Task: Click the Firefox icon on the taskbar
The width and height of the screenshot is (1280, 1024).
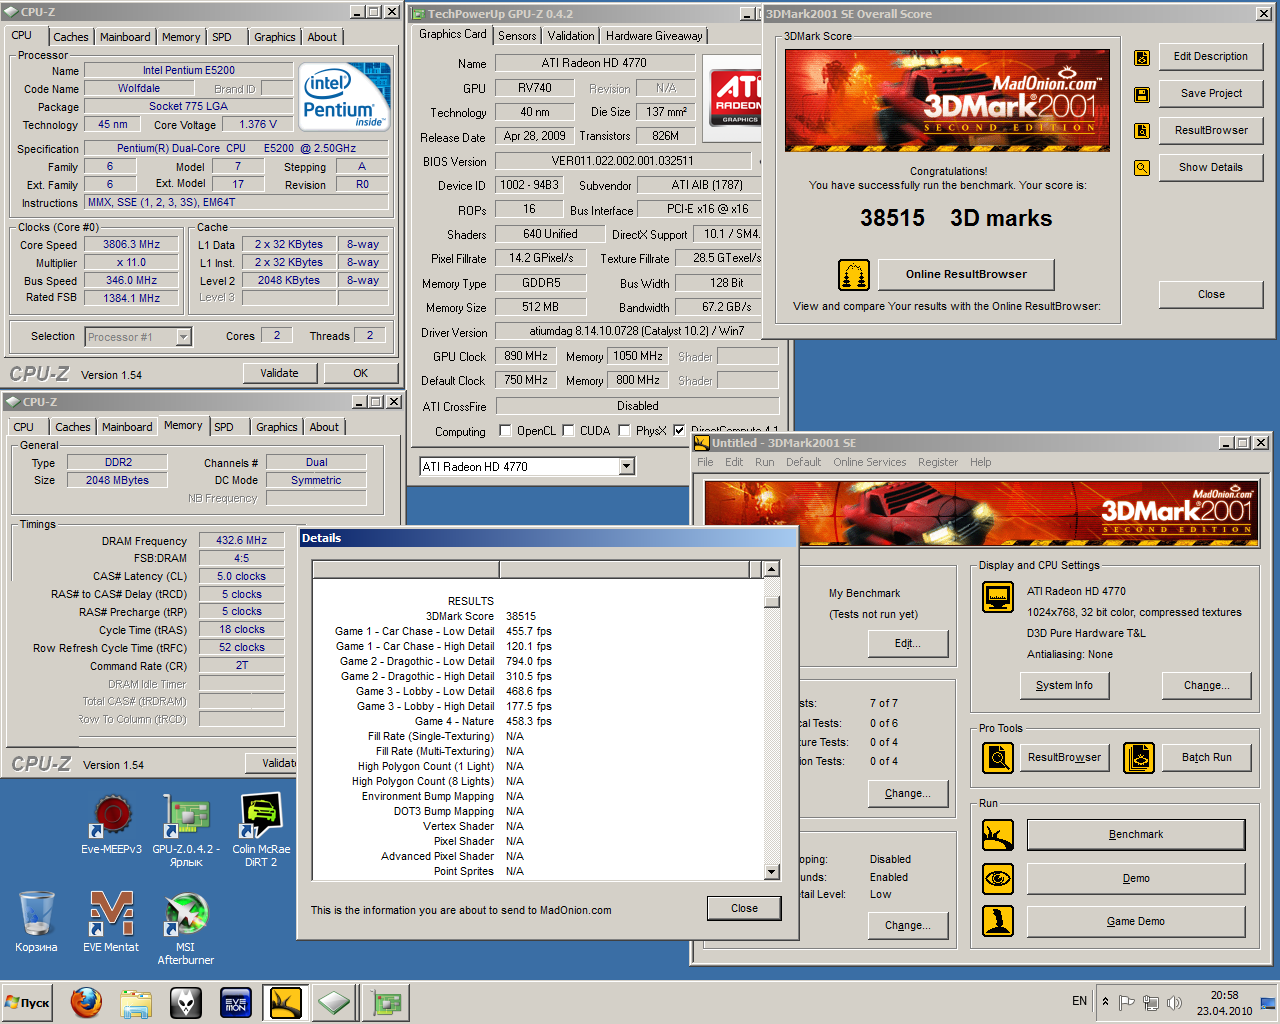Action: pos(86,1002)
